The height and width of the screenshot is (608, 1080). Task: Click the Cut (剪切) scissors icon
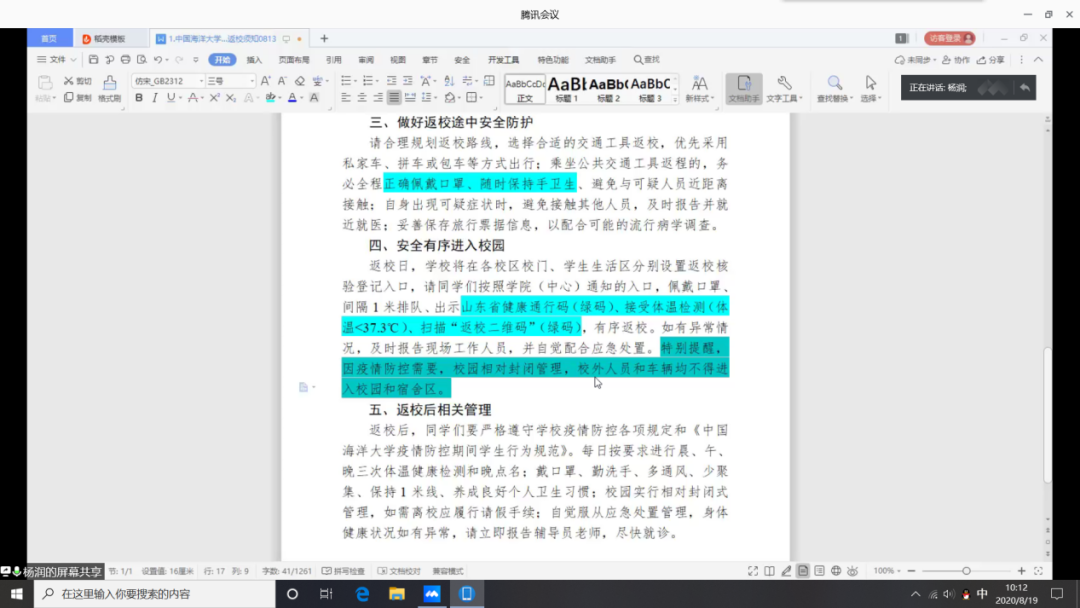[x=69, y=81]
